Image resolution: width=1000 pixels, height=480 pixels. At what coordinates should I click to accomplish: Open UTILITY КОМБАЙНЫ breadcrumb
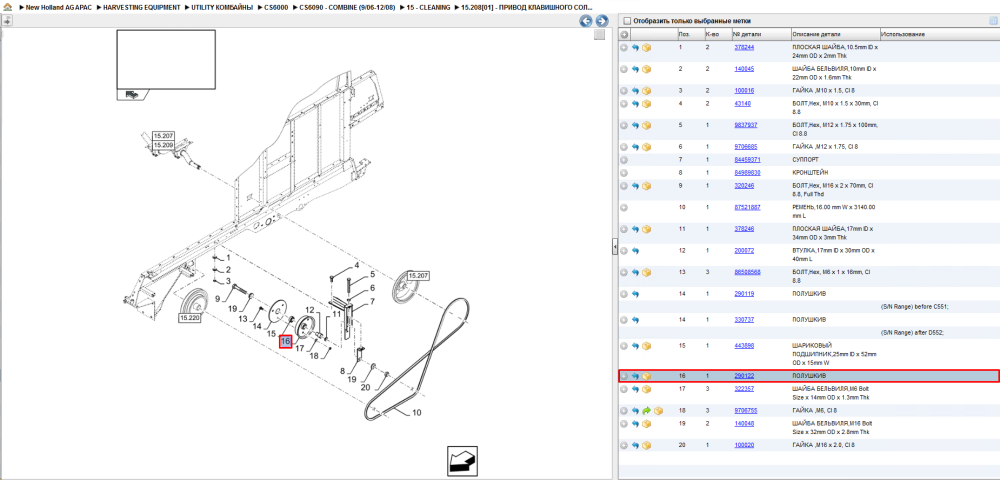coord(223,7)
